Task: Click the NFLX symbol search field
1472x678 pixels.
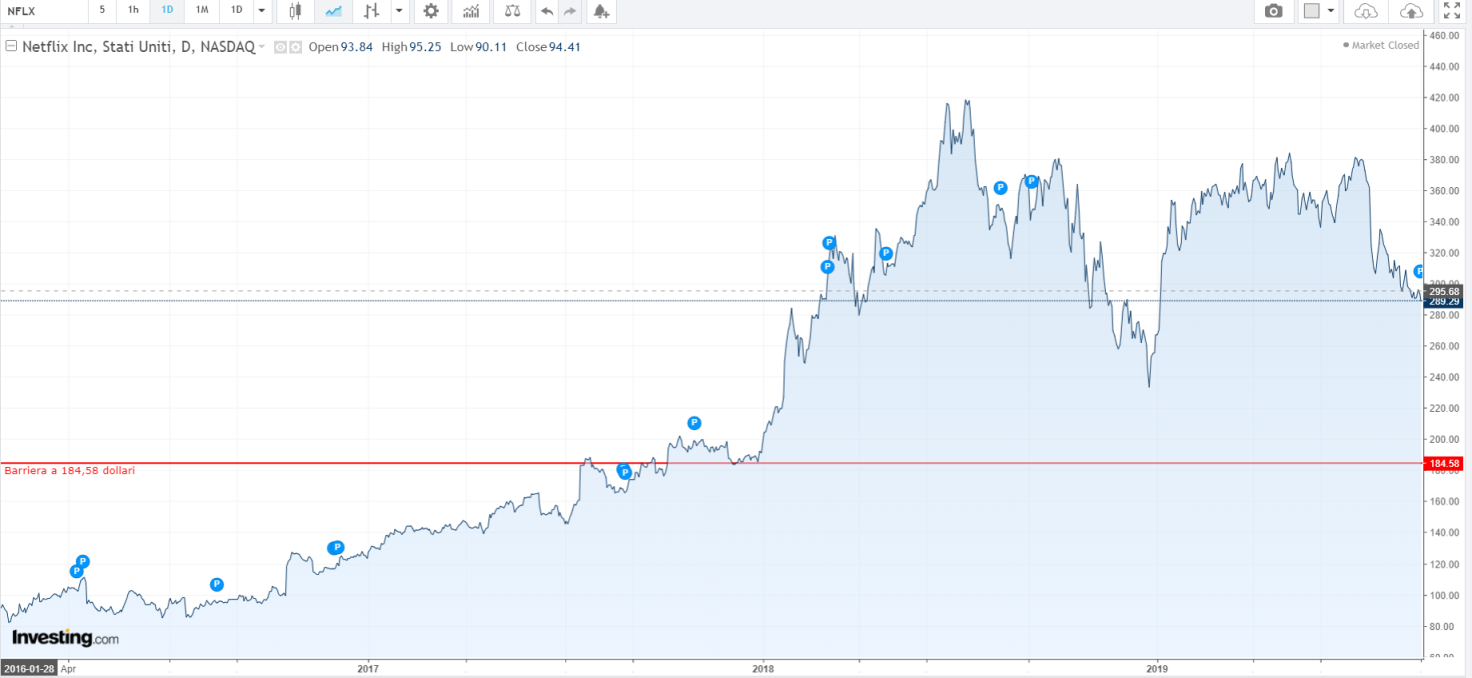Action: (x=44, y=11)
